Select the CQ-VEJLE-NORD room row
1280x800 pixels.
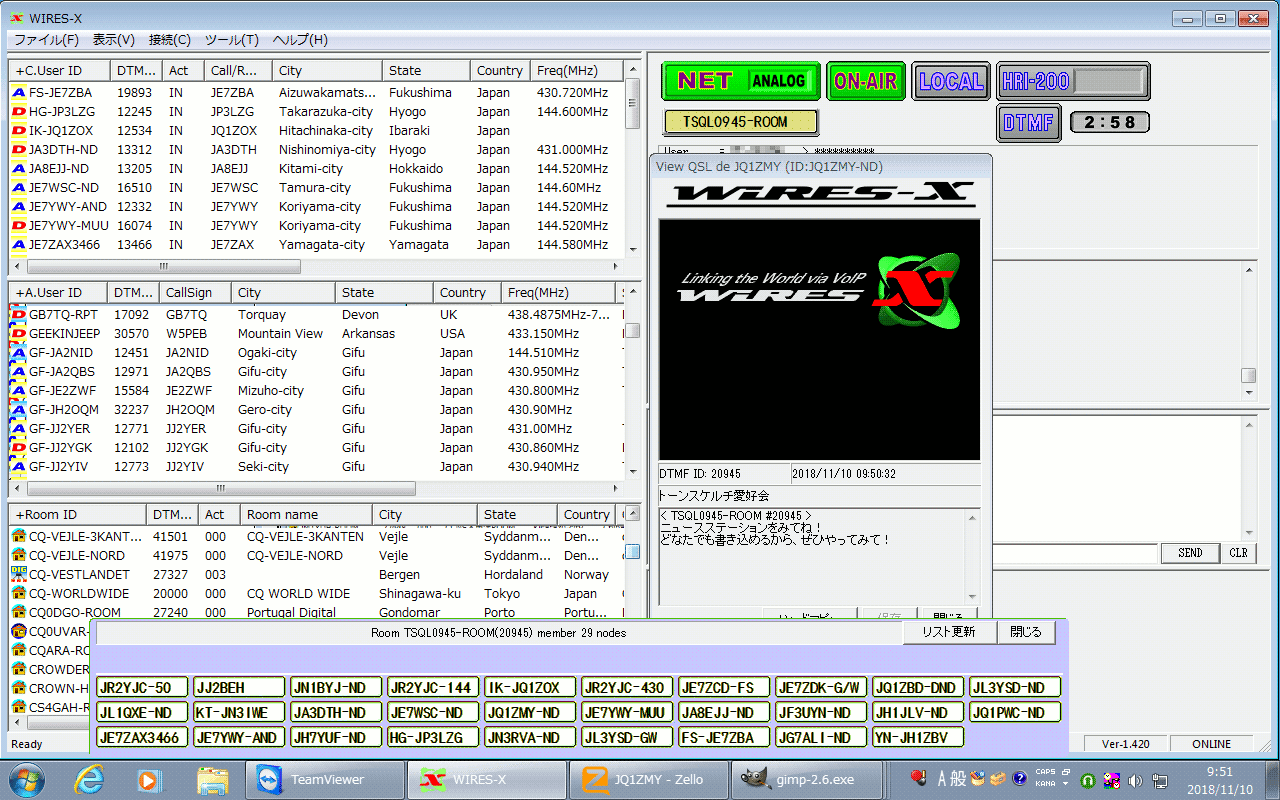317,556
